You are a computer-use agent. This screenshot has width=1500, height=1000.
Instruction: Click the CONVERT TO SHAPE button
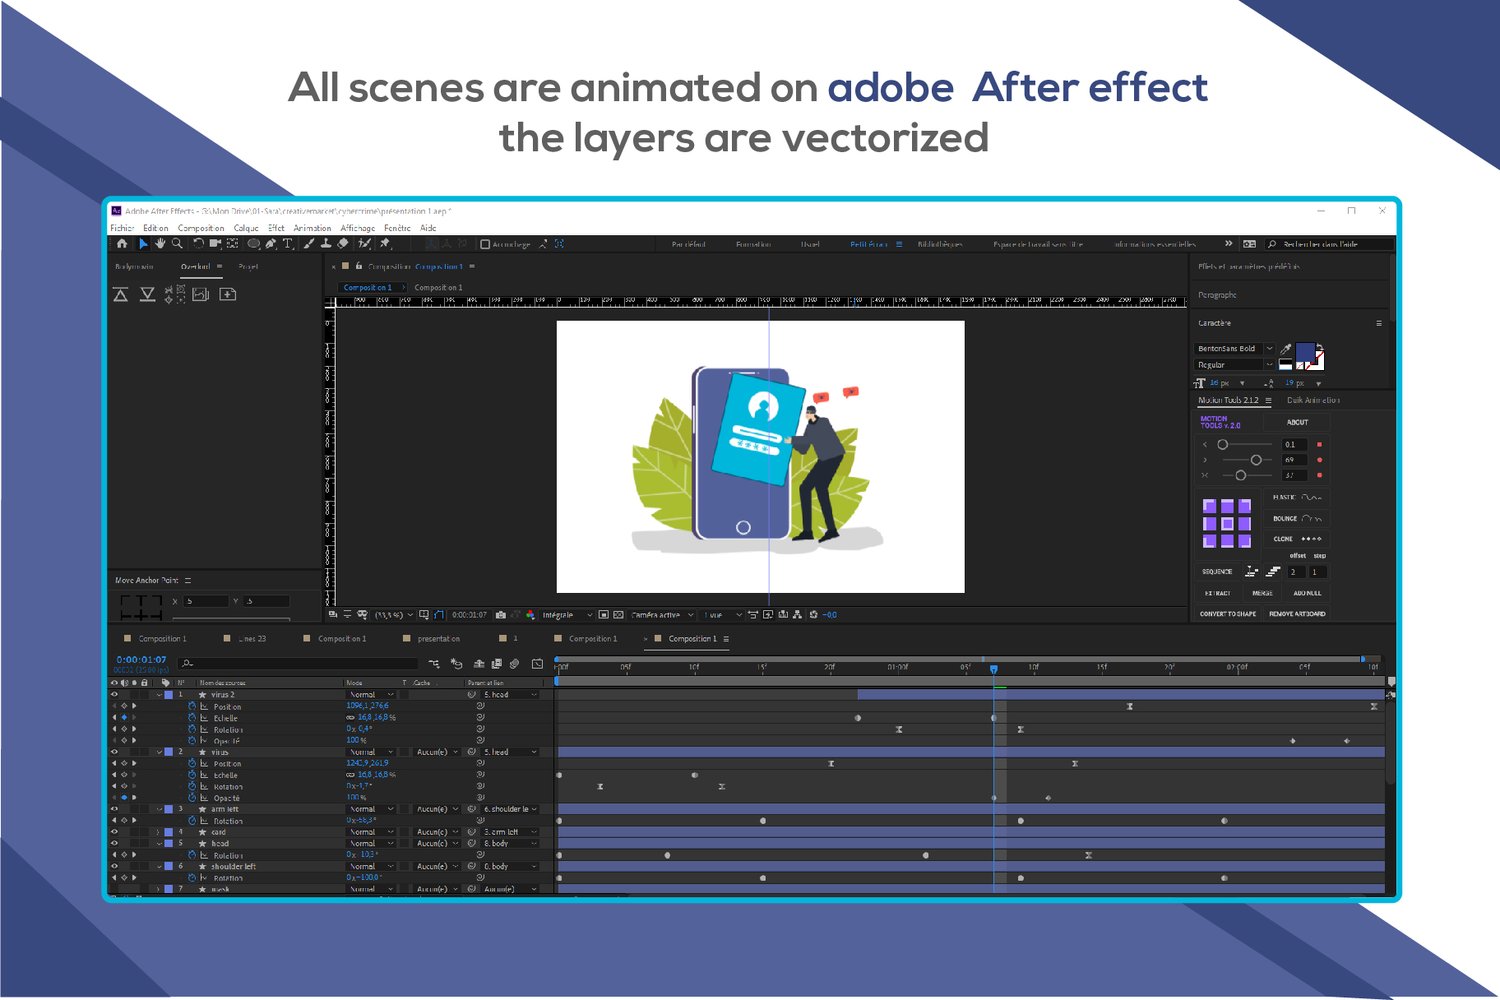click(1228, 614)
